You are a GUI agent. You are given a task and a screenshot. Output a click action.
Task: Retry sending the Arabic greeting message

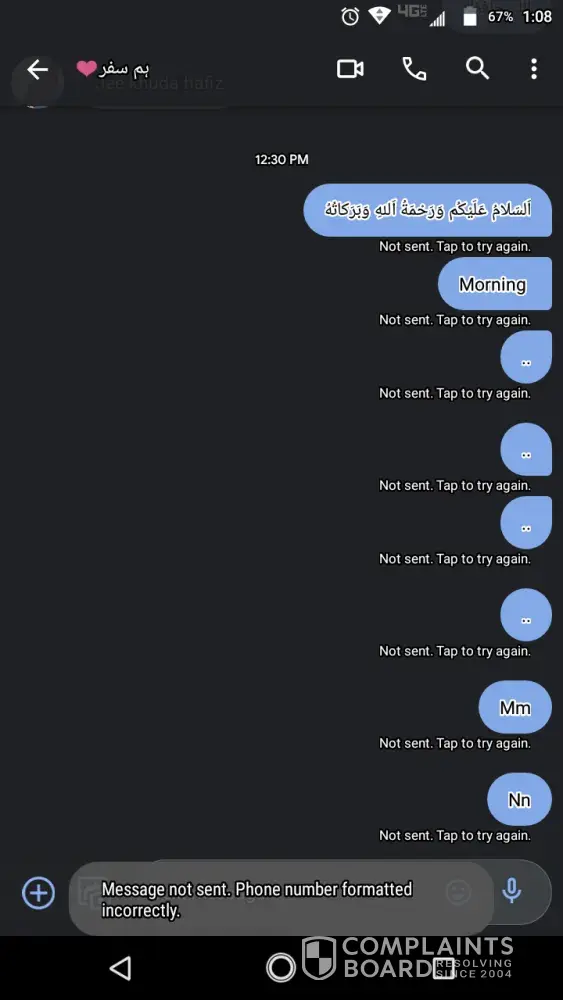[455, 246]
